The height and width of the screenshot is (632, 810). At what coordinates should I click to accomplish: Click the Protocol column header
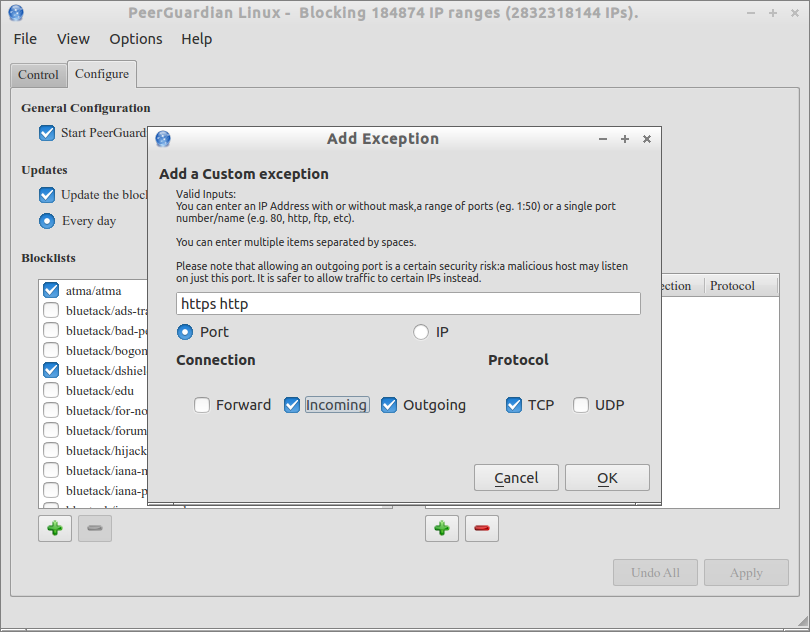click(741, 286)
